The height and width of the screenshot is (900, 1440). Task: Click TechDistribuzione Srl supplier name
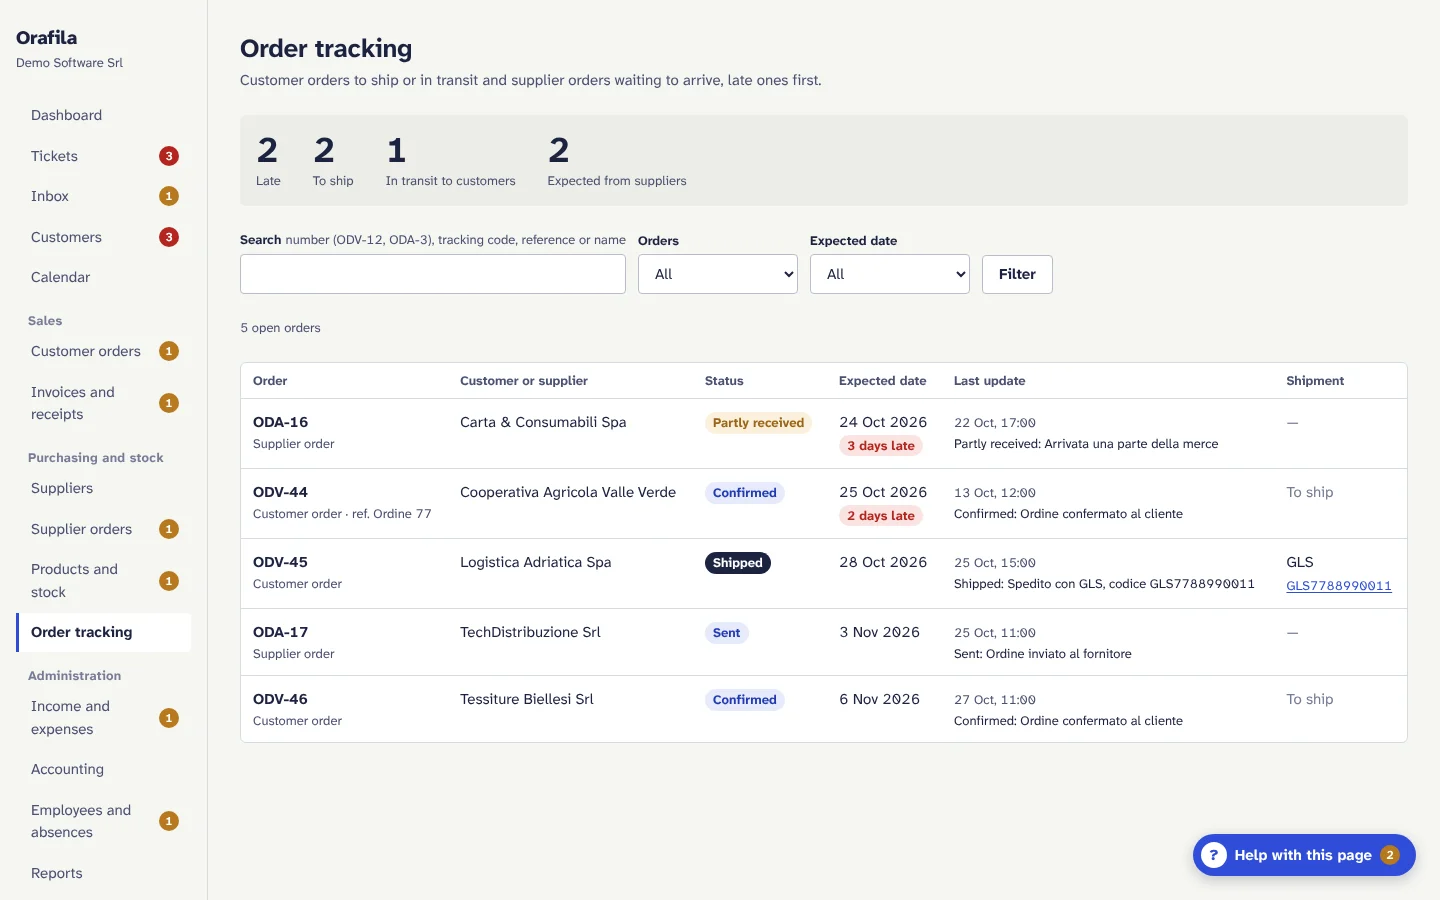click(x=530, y=632)
